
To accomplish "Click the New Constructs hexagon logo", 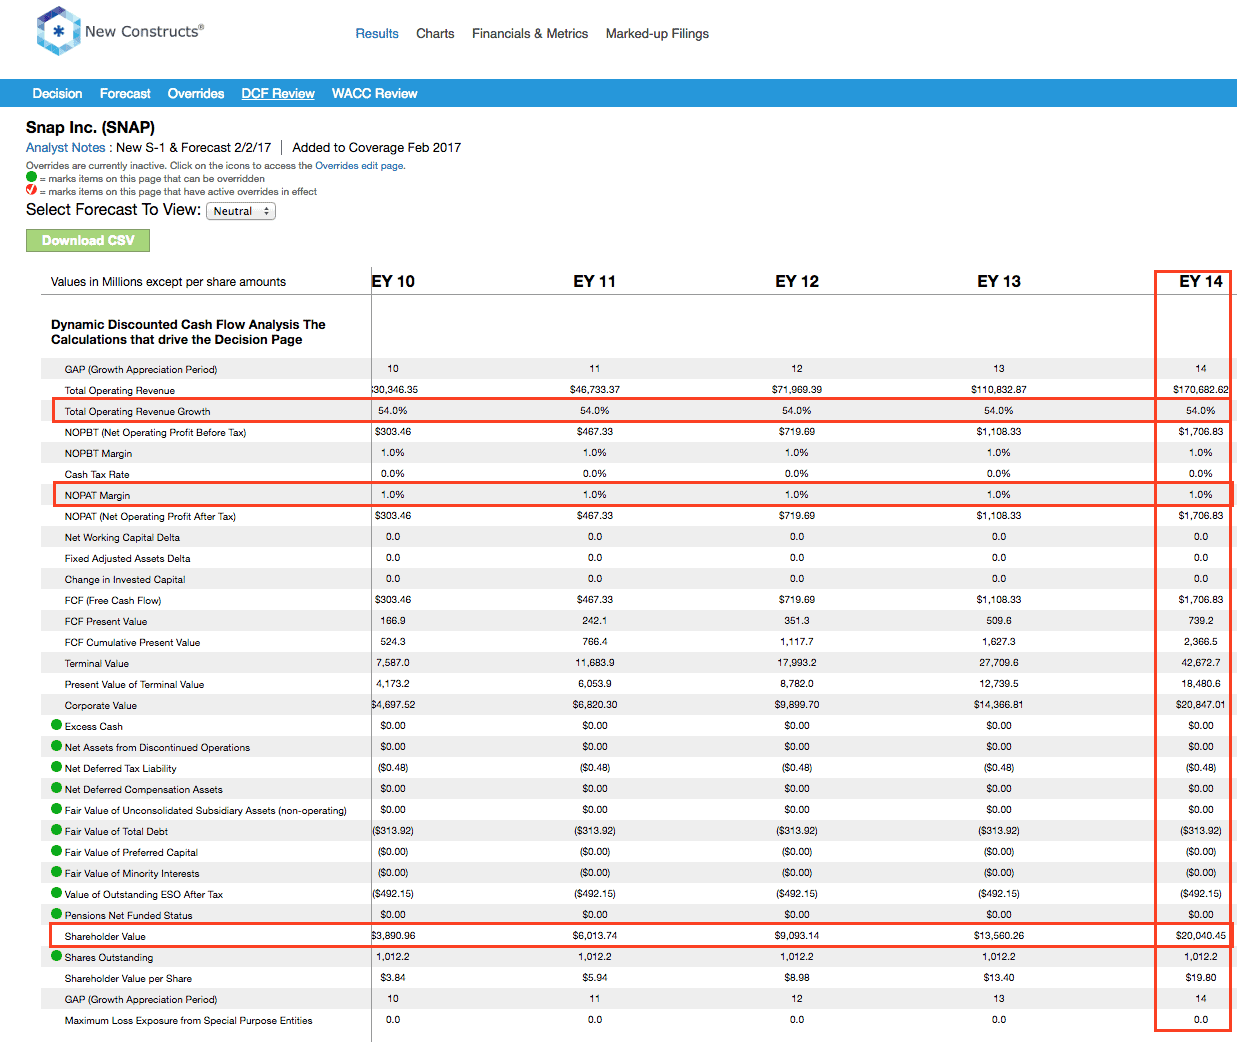I will pos(58,31).
